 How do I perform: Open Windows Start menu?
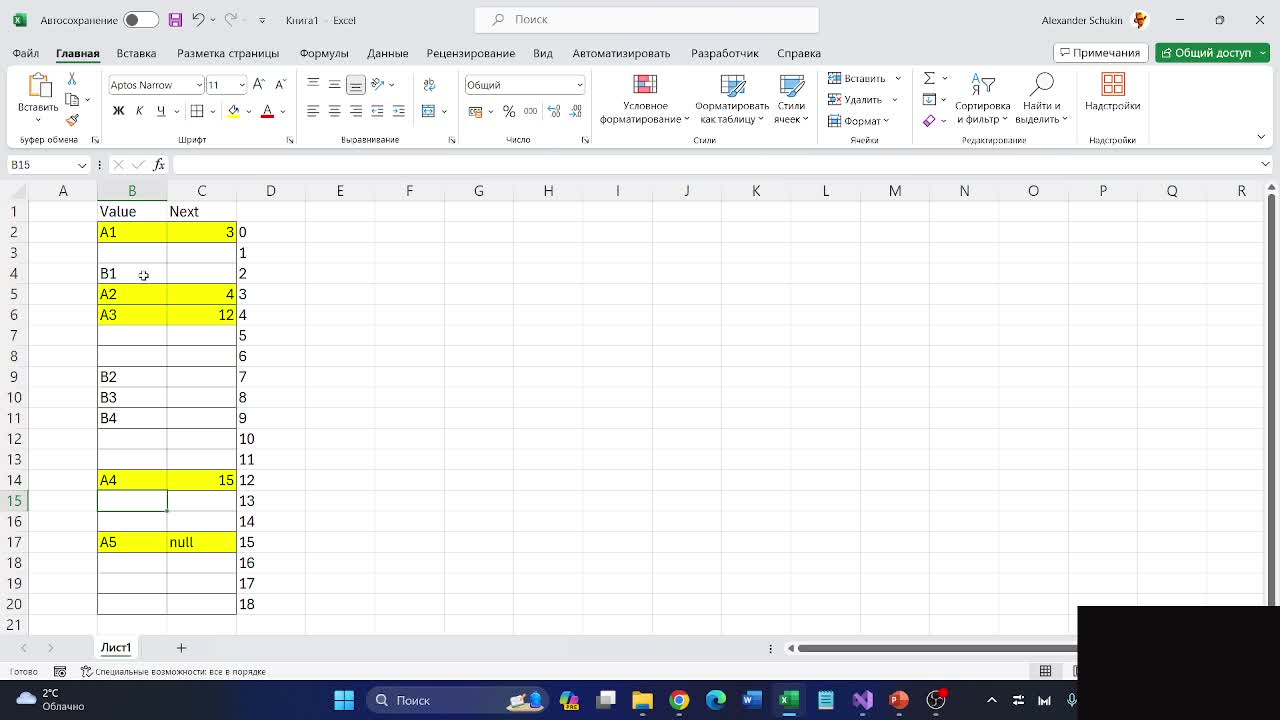(x=344, y=700)
